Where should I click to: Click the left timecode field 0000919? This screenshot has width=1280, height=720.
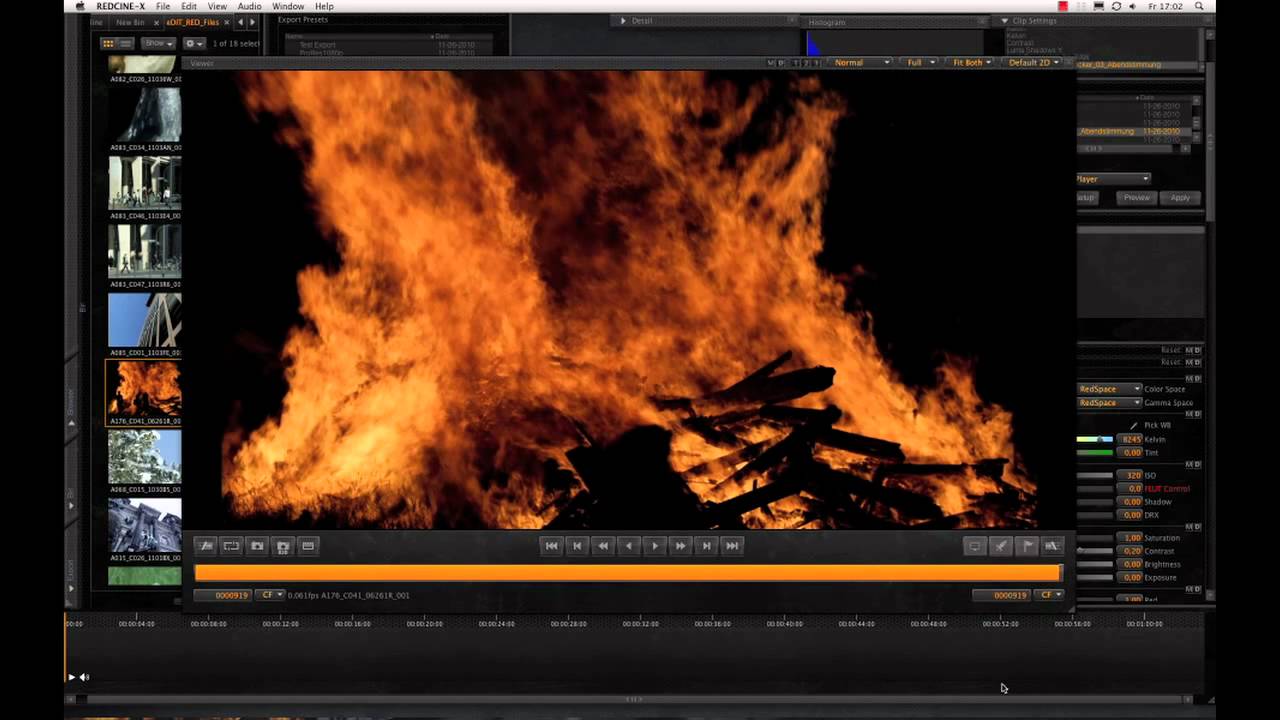click(224, 595)
